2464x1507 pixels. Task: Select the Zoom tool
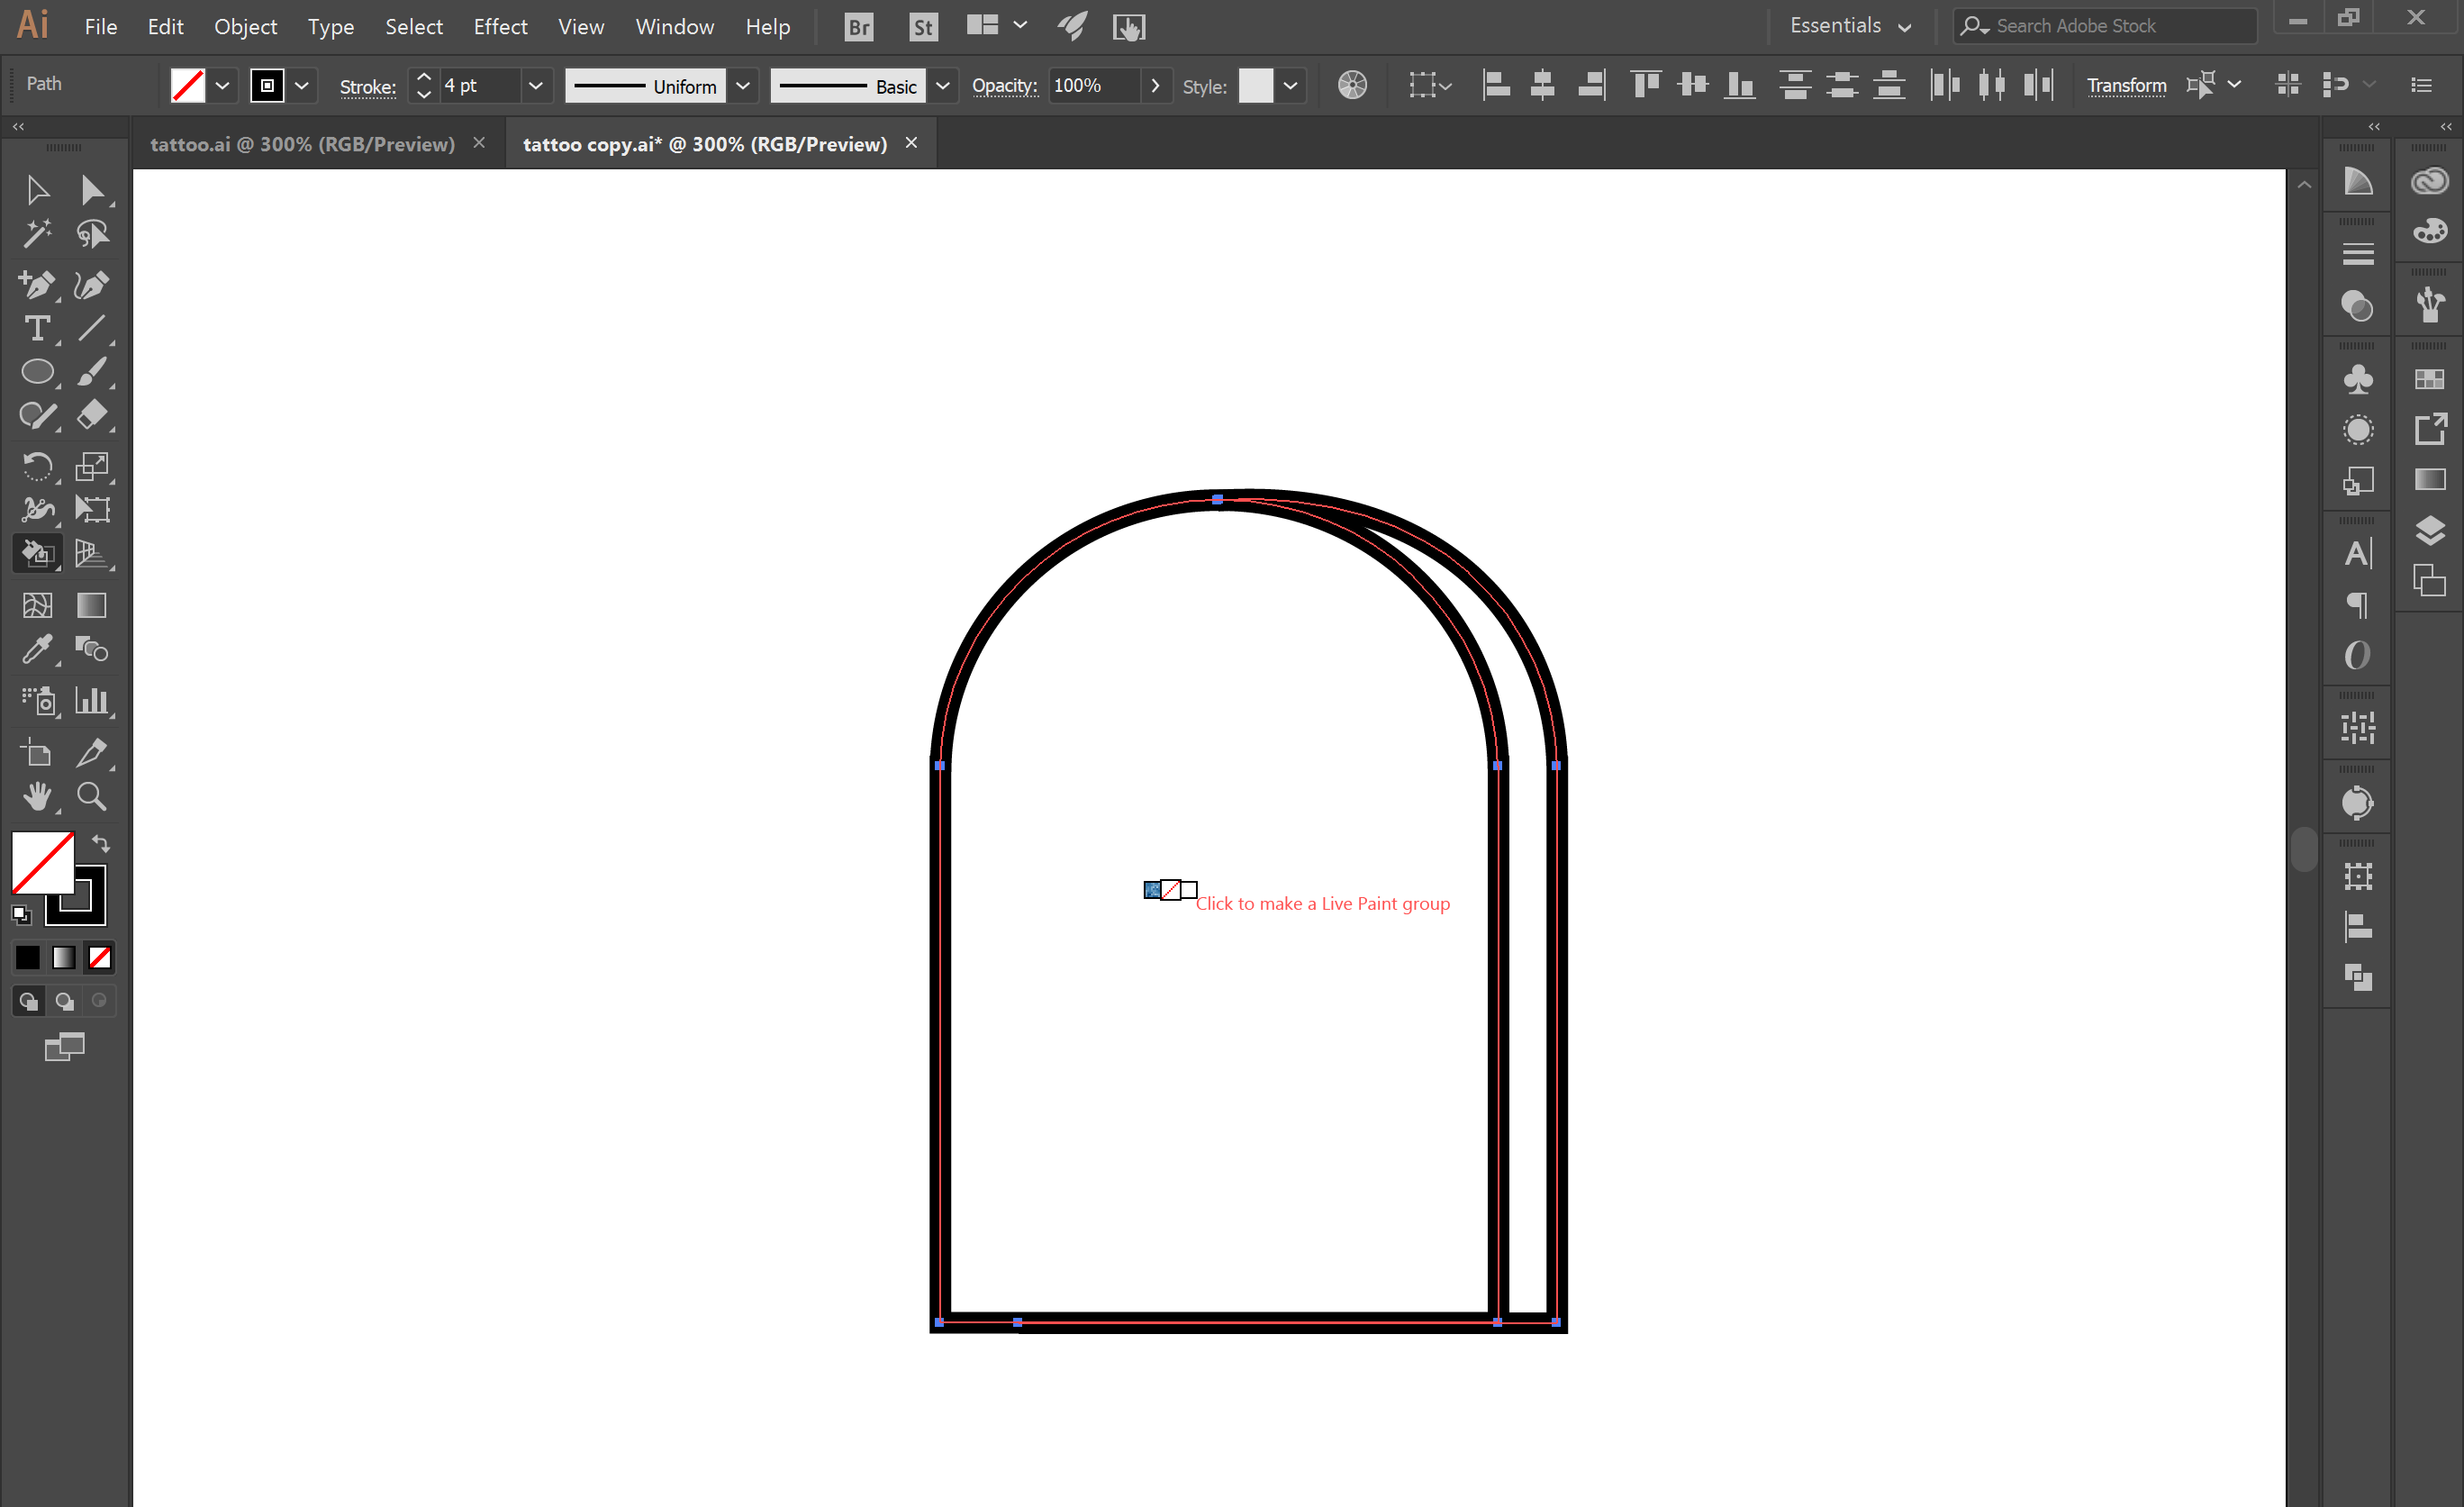92,797
